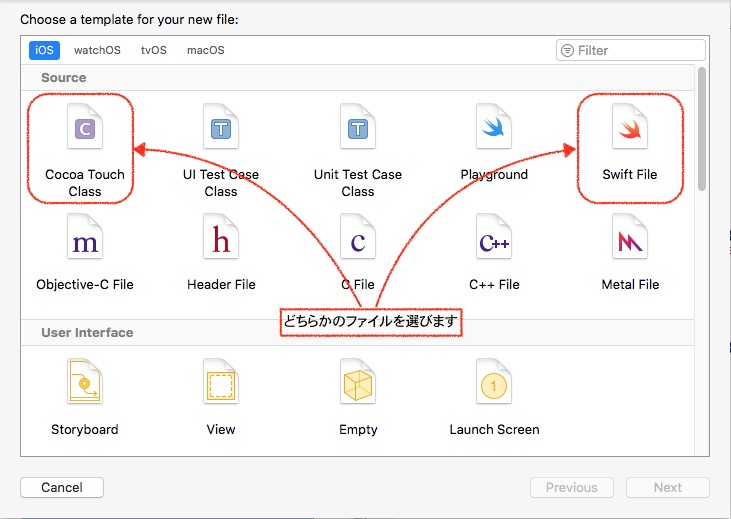Click the Previous button
The width and height of the screenshot is (731, 519).
pos(572,487)
